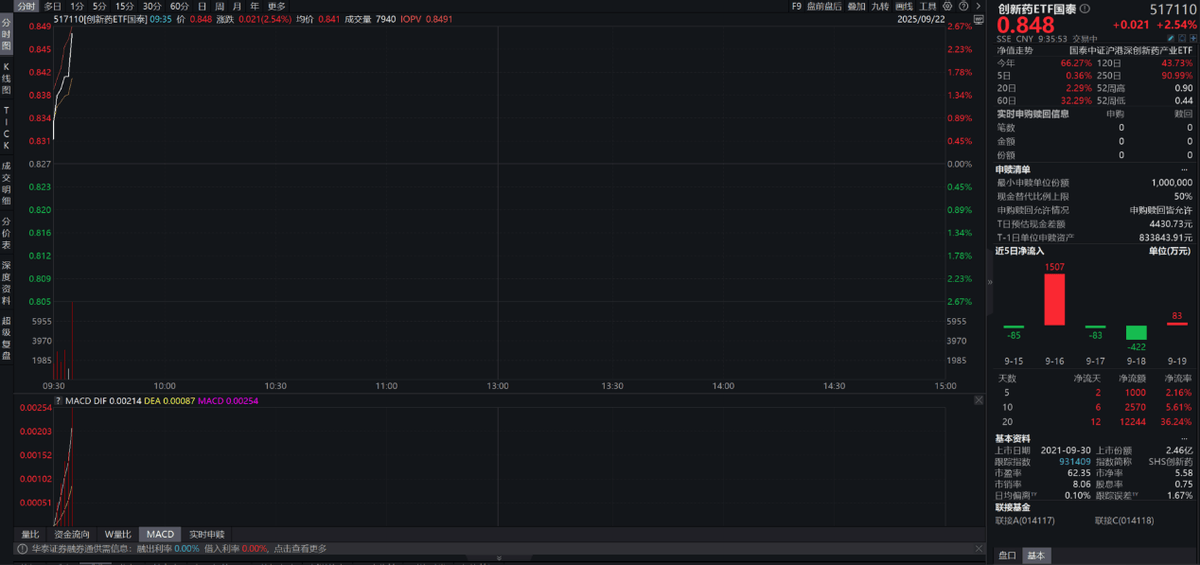1200x565 pixels.
Task: Click the 申赎清单 section header
Action: 1013,169
